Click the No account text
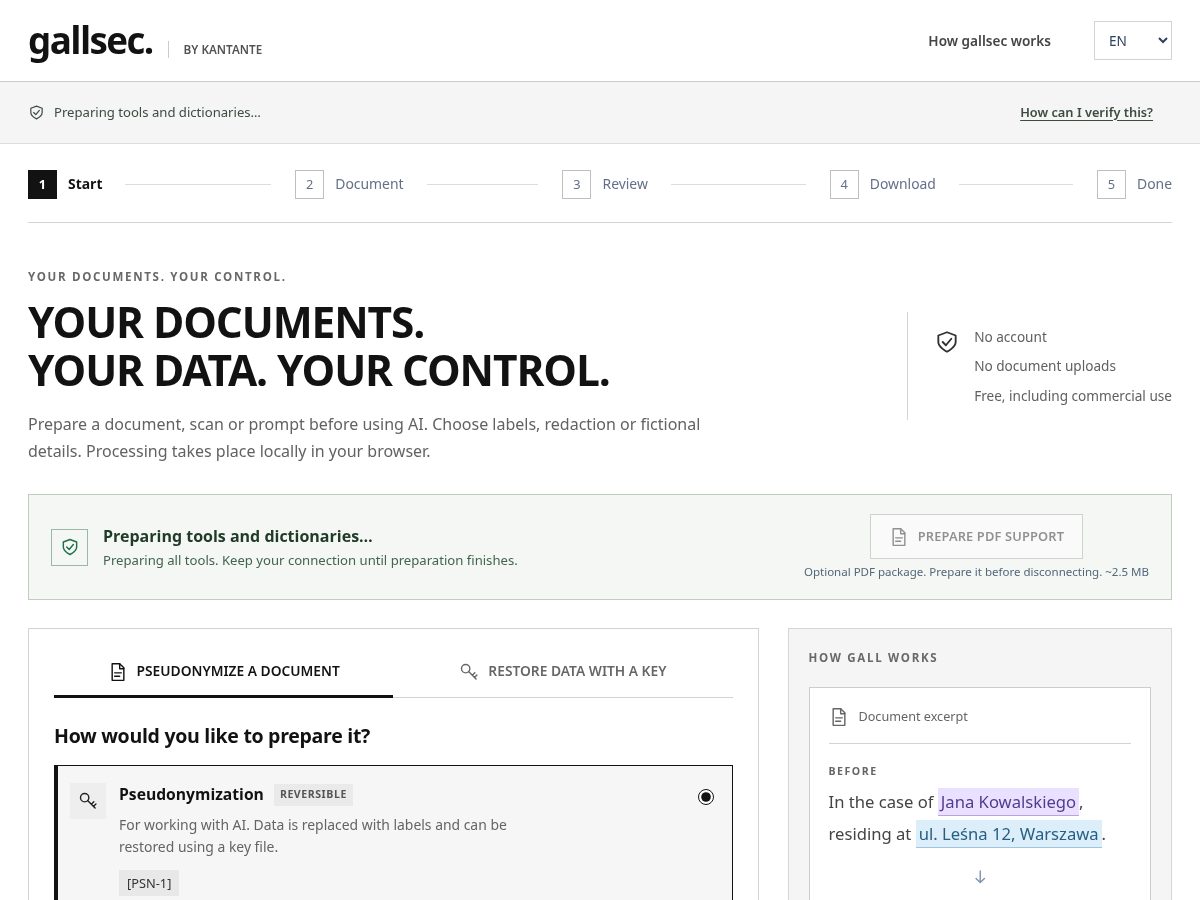The image size is (1200, 900). coord(1010,337)
